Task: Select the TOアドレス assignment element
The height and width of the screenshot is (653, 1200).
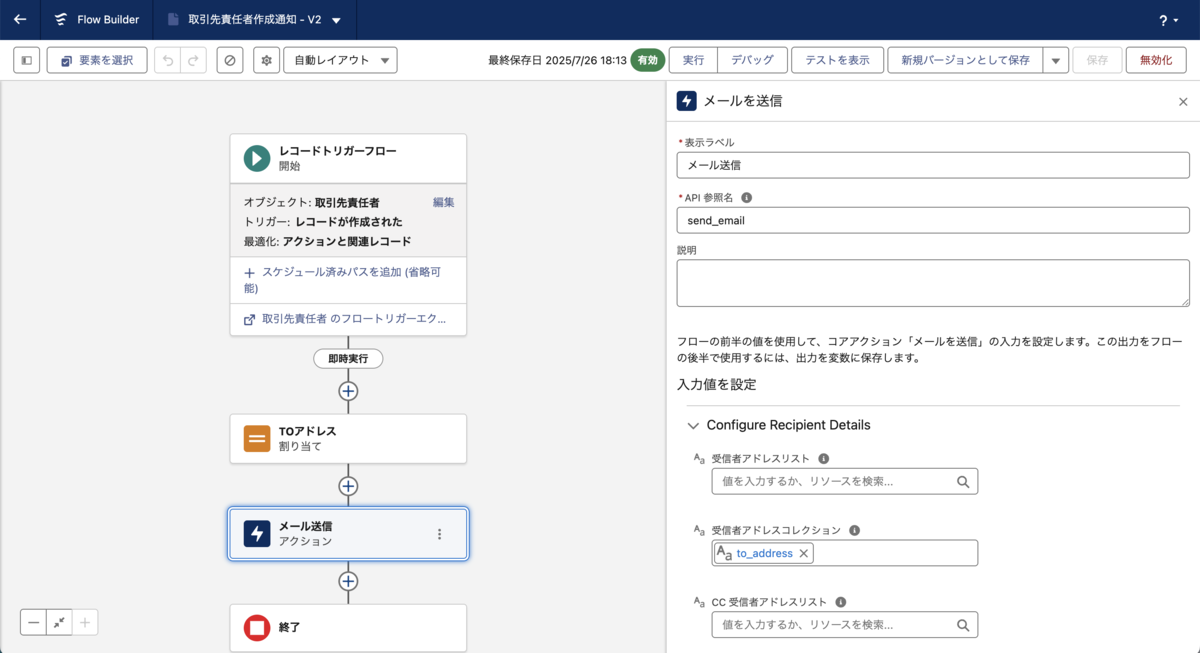Action: tap(348, 439)
